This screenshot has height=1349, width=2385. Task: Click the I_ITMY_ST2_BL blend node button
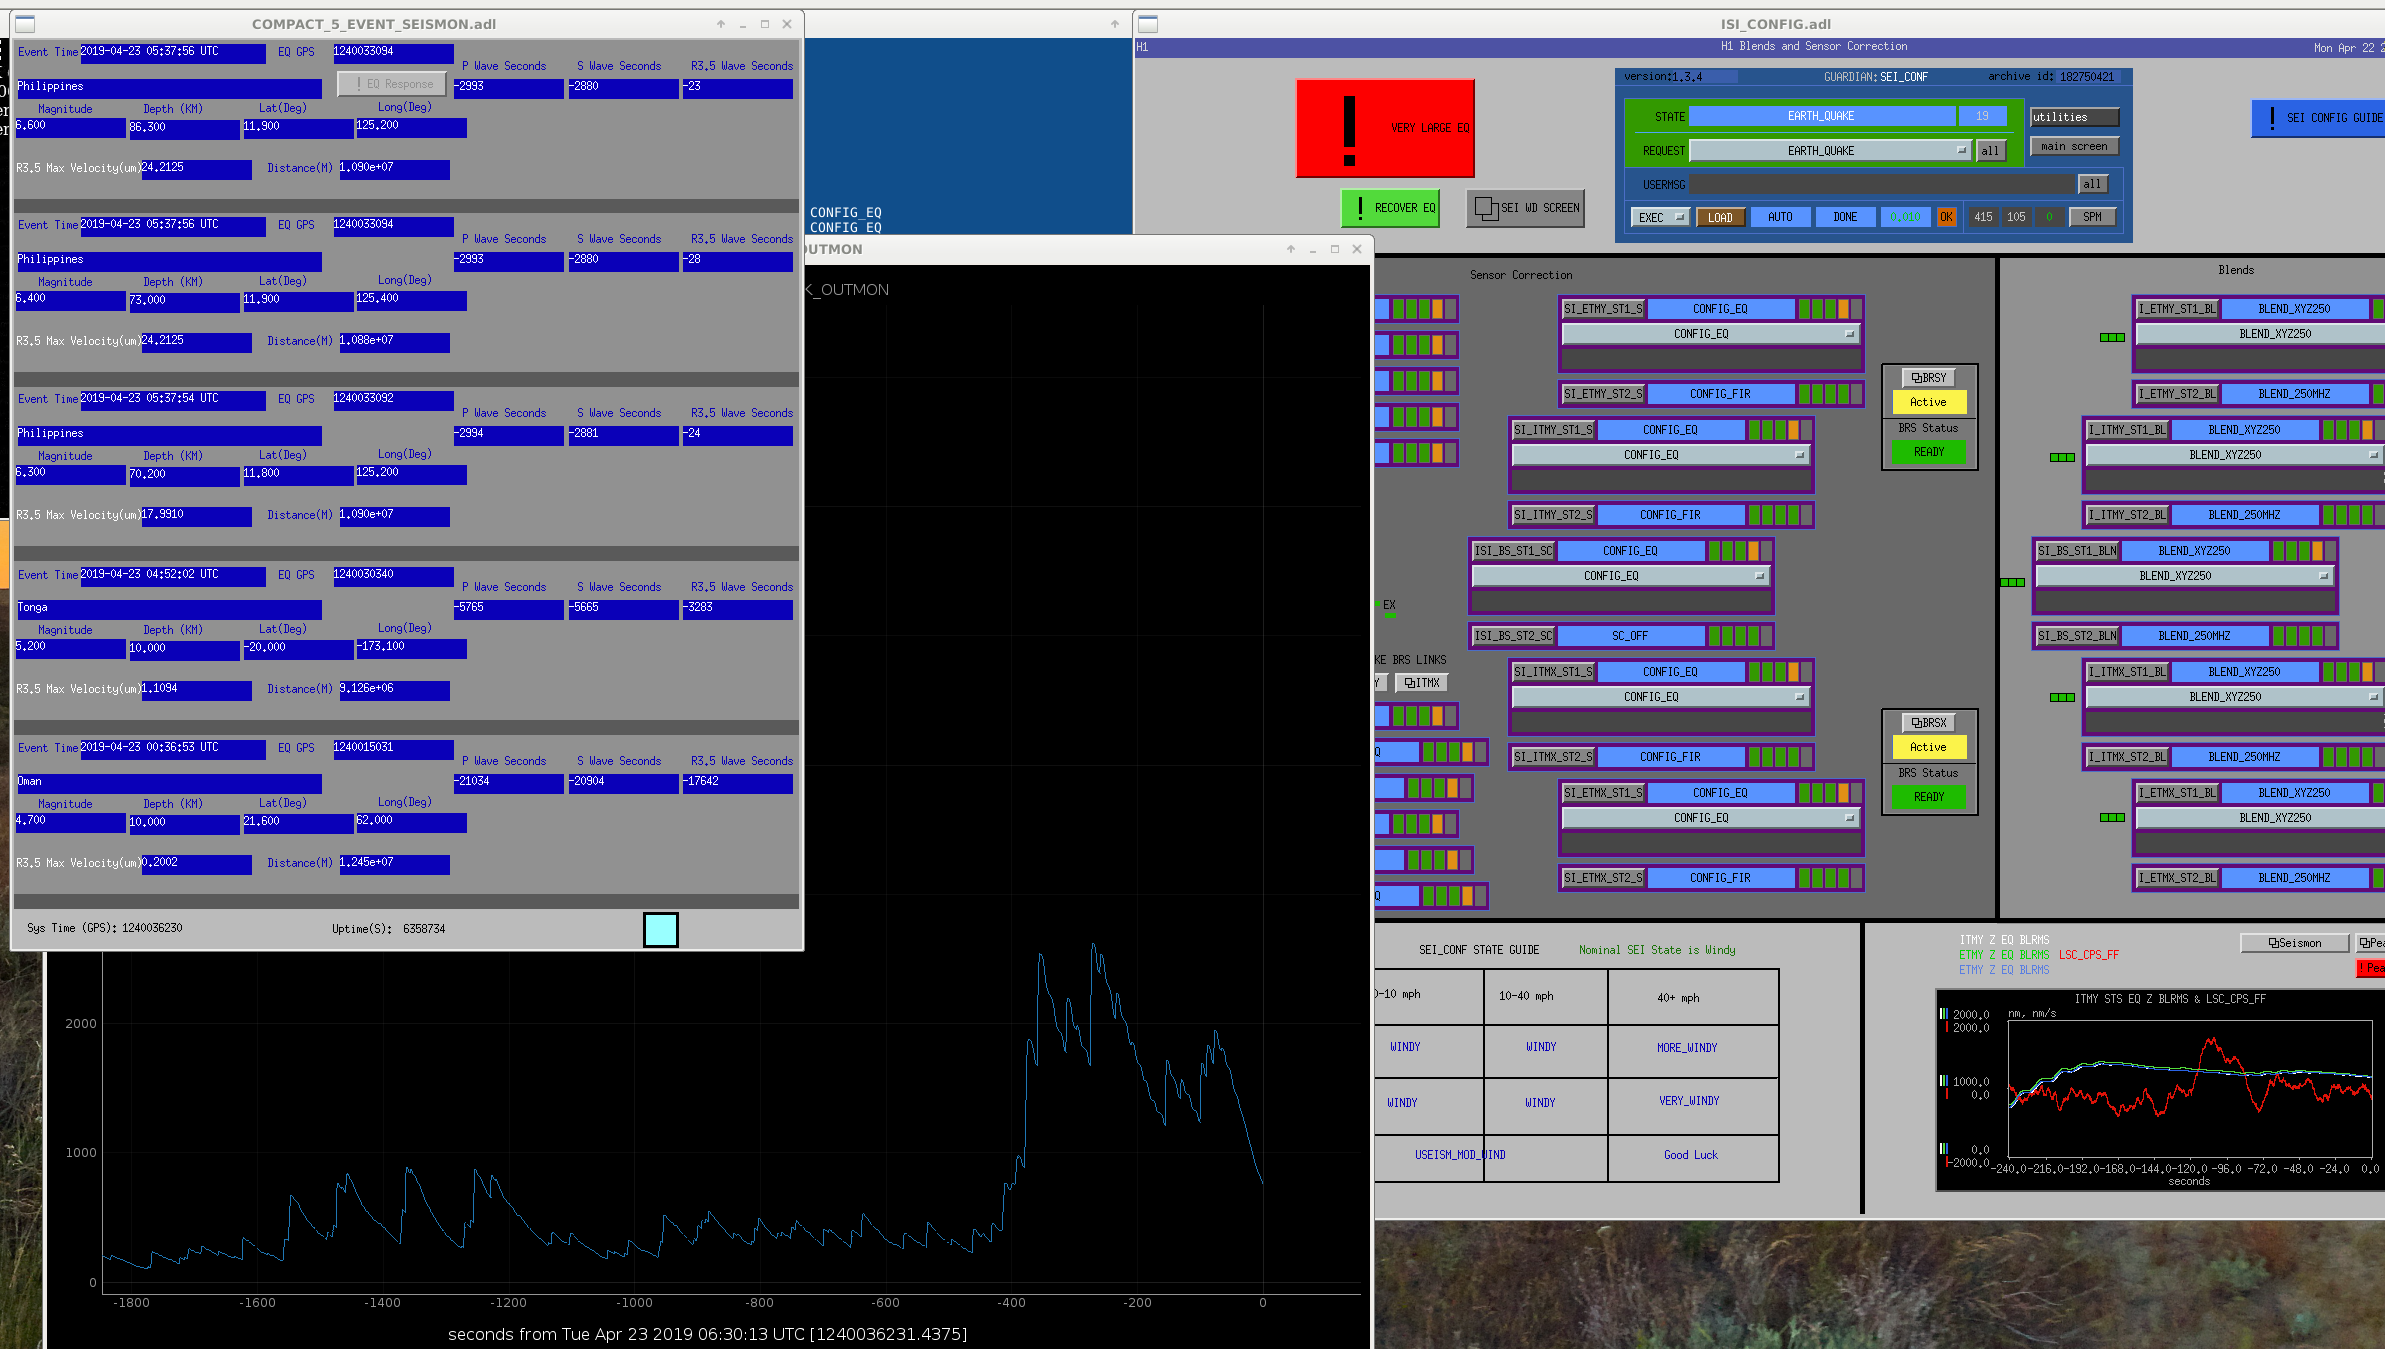coord(2127,515)
